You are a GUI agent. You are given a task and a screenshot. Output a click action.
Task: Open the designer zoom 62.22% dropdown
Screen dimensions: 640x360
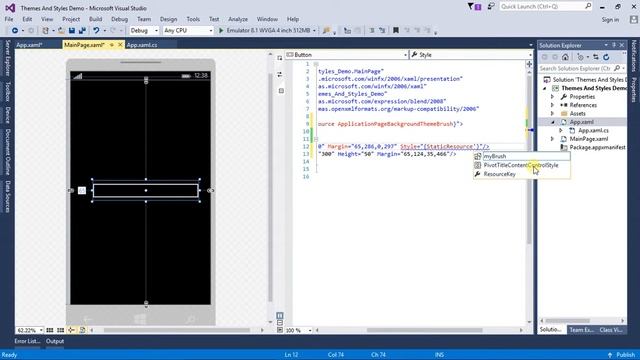tap(41, 330)
